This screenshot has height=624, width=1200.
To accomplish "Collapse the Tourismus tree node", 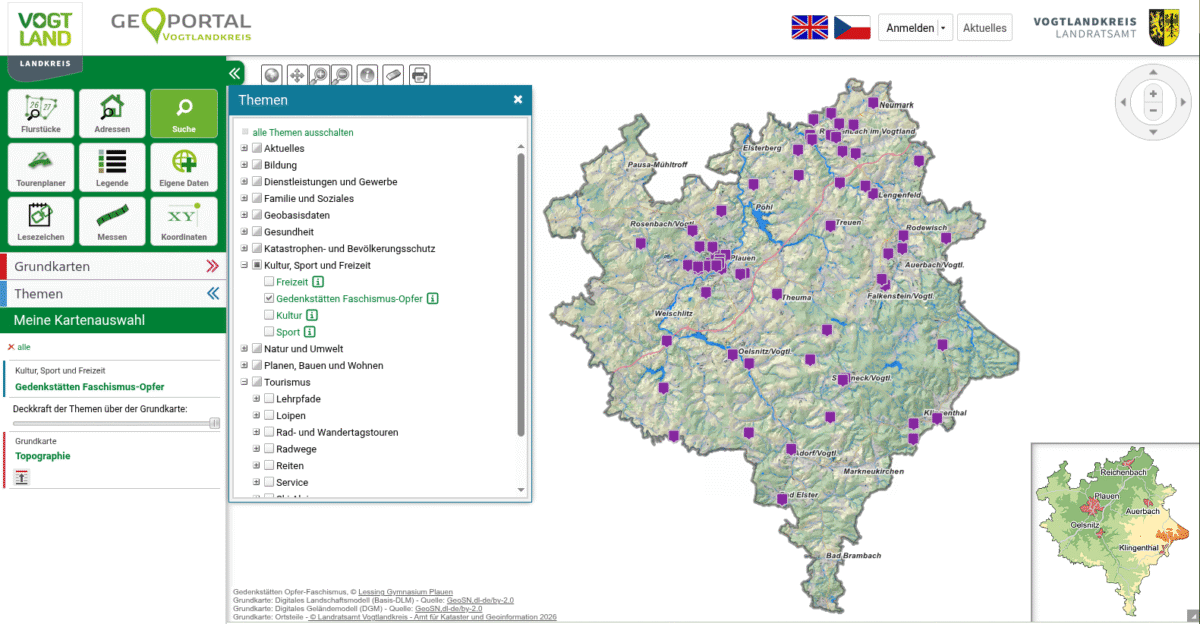I will [x=244, y=382].
